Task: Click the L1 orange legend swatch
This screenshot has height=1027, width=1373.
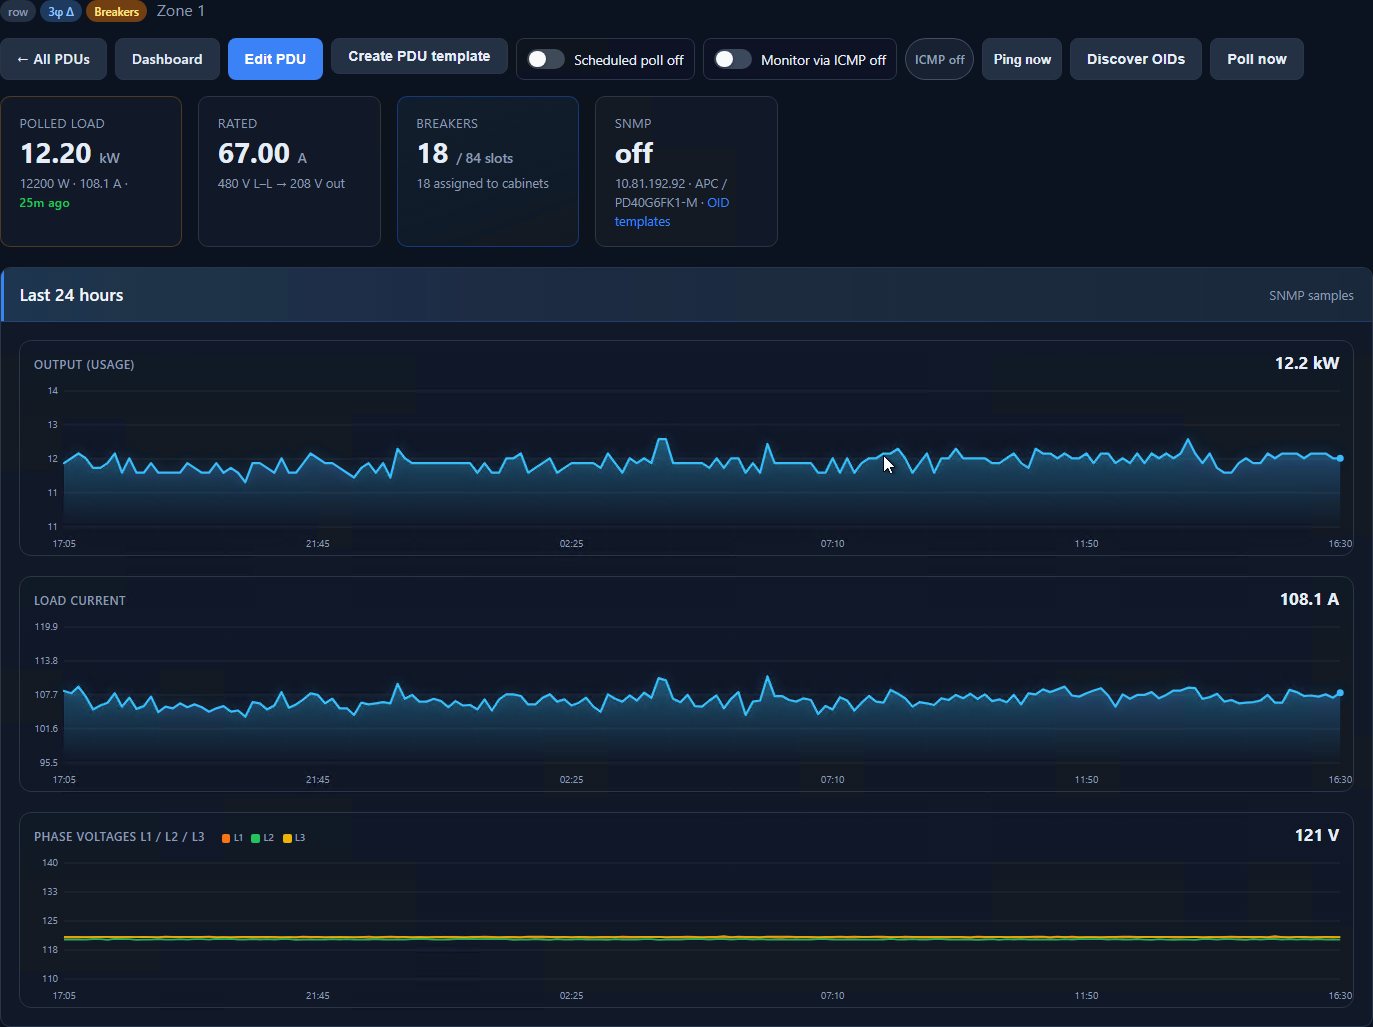Action: click(226, 838)
